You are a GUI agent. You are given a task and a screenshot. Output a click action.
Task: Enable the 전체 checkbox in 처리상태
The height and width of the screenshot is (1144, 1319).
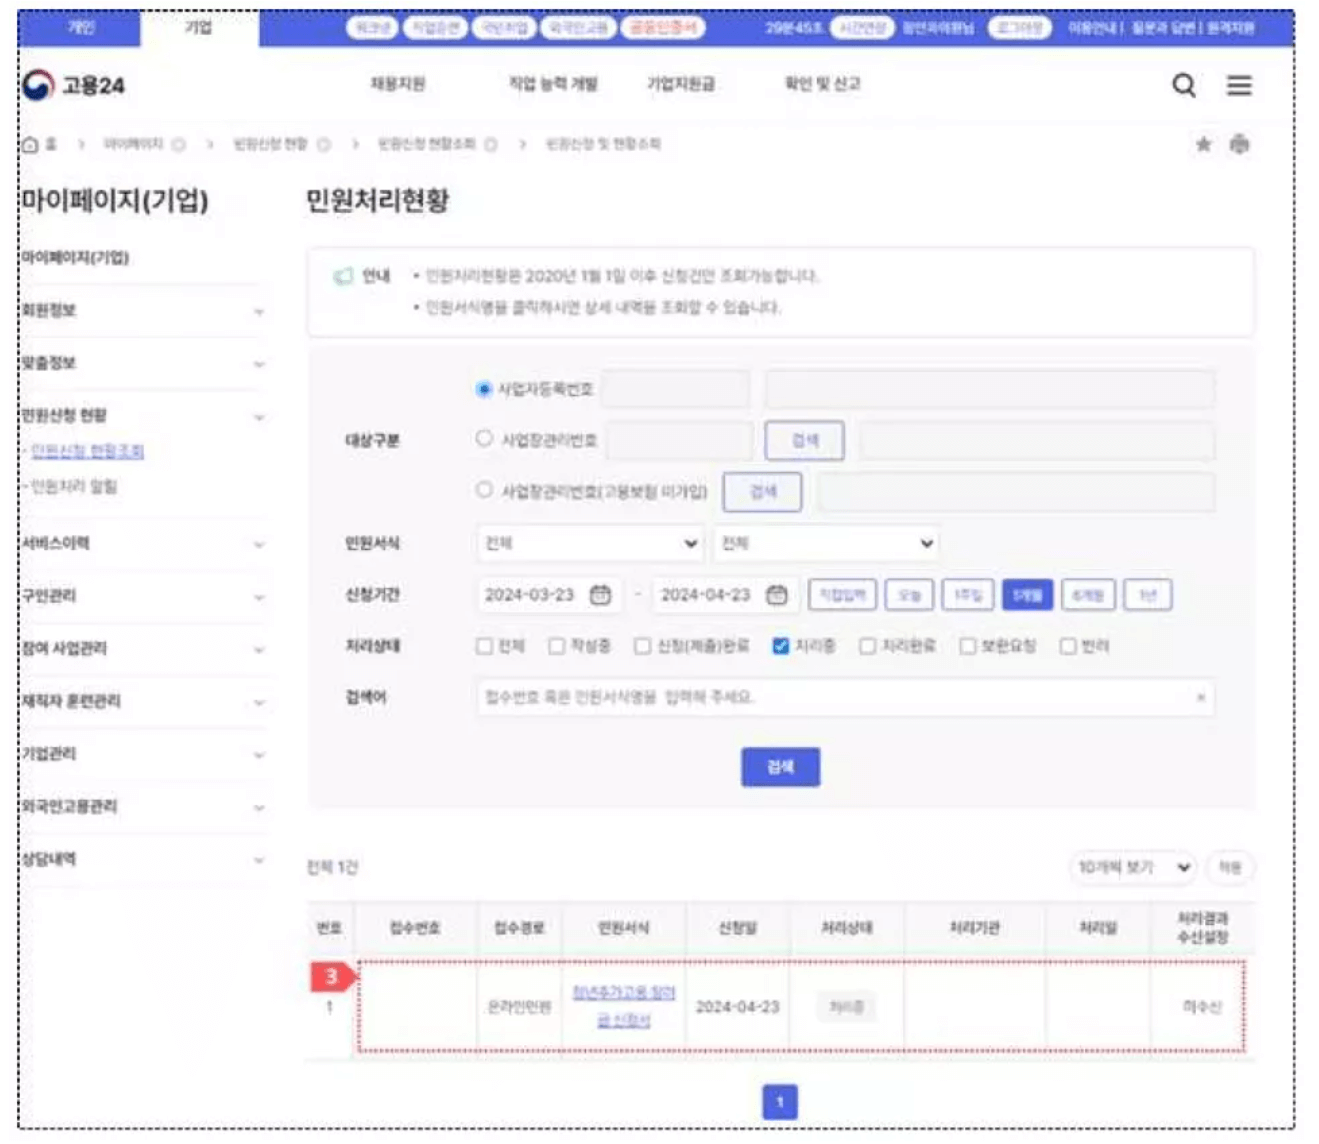[483, 646]
